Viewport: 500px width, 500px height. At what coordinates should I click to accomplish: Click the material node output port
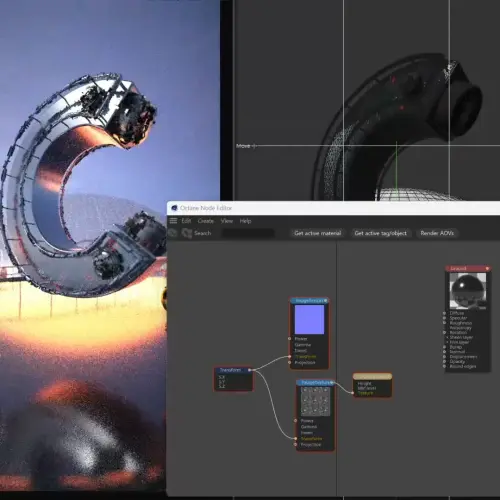tap(487, 268)
